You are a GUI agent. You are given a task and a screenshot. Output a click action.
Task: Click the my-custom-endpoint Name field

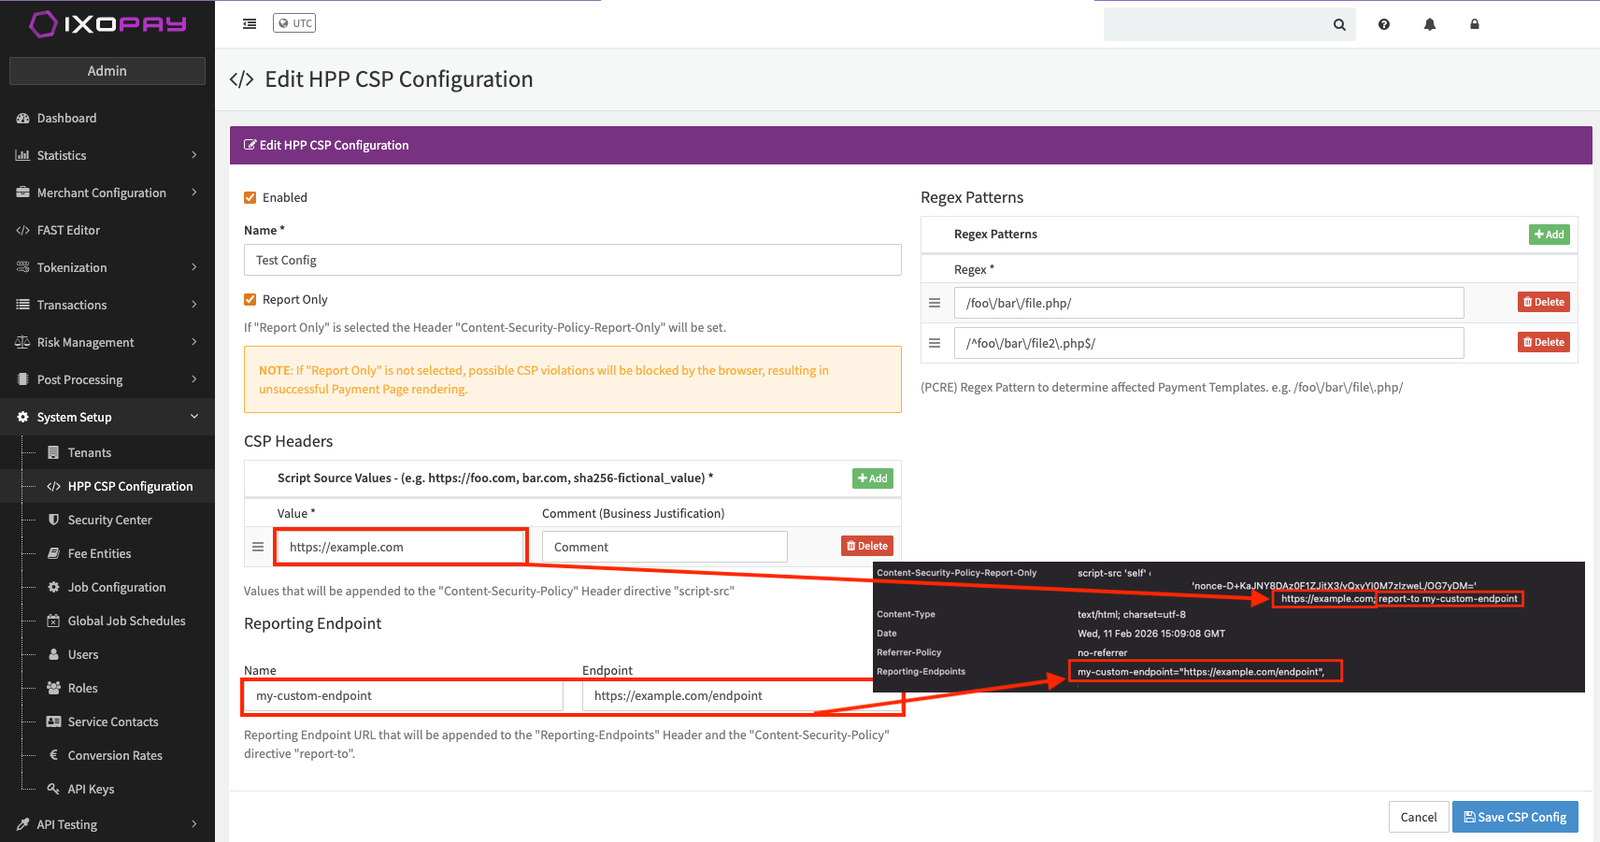[404, 696]
